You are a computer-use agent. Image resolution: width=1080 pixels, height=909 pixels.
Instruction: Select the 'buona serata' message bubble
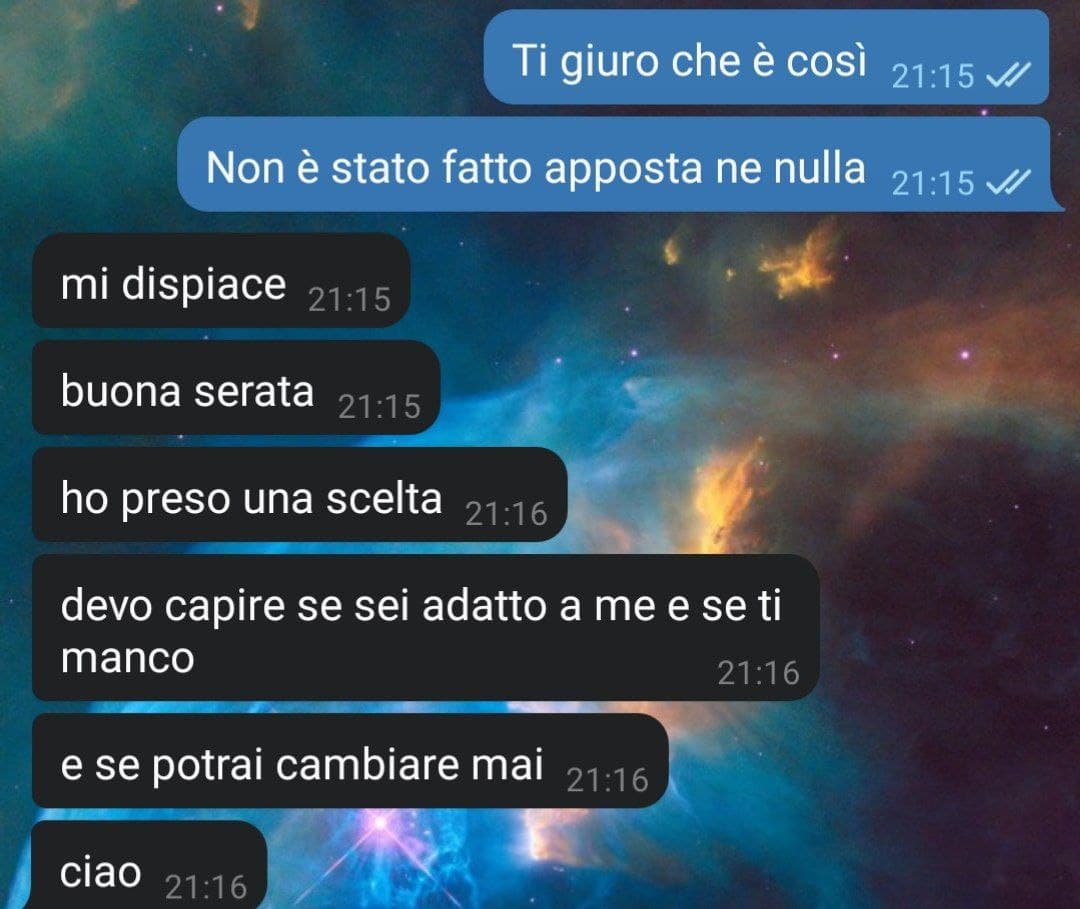pos(236,388)
